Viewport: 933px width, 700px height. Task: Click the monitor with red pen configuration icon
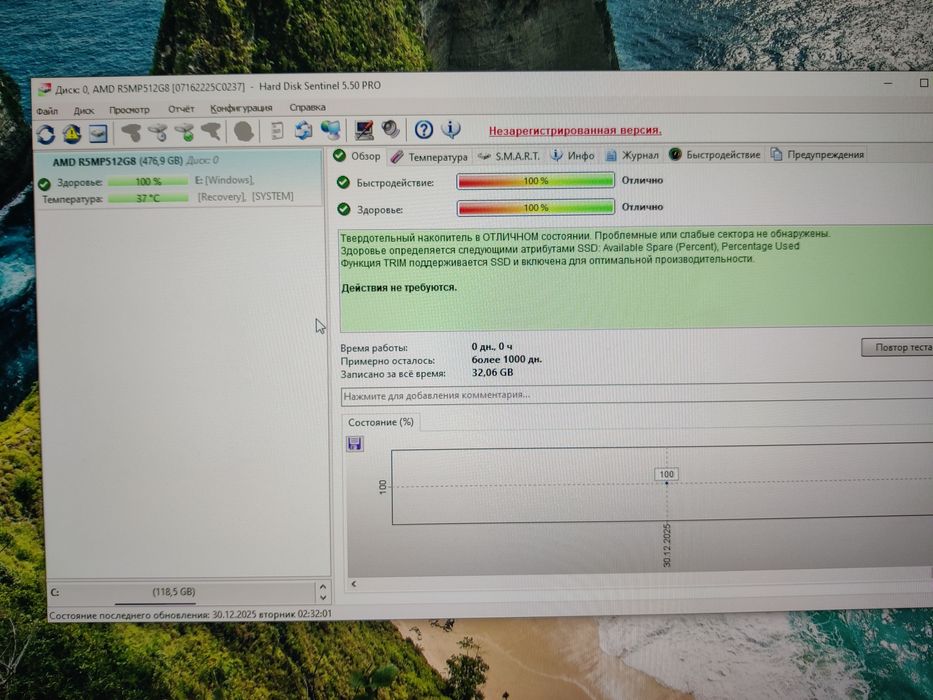(x=364, y=129)
